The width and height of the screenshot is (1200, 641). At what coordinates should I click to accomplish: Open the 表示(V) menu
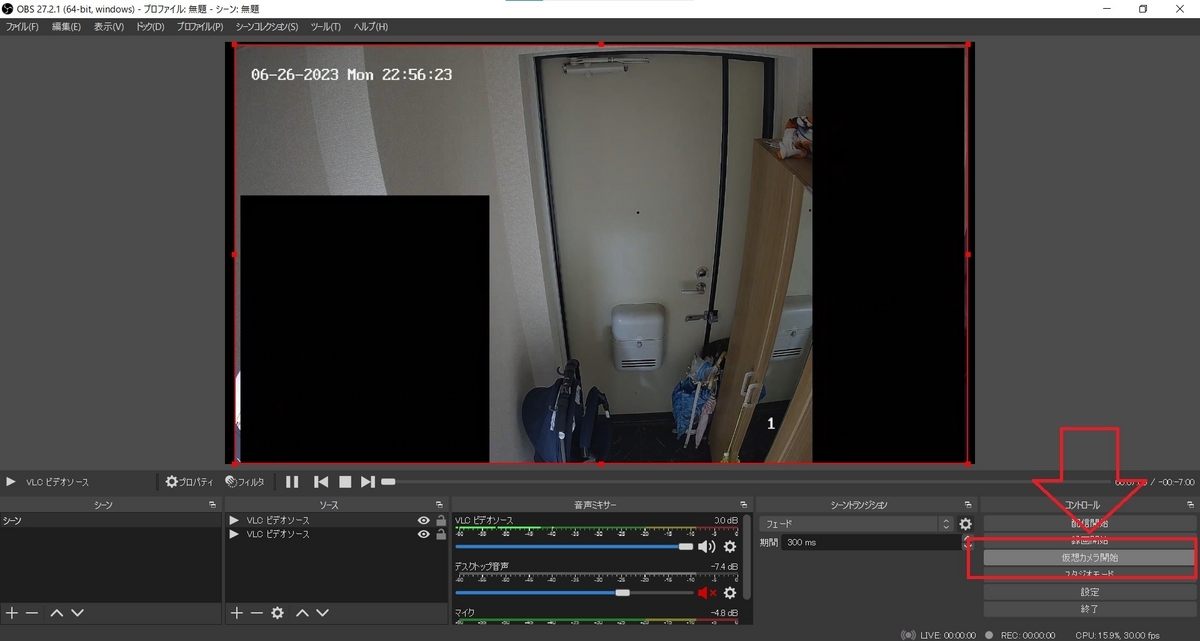[108, 27]
